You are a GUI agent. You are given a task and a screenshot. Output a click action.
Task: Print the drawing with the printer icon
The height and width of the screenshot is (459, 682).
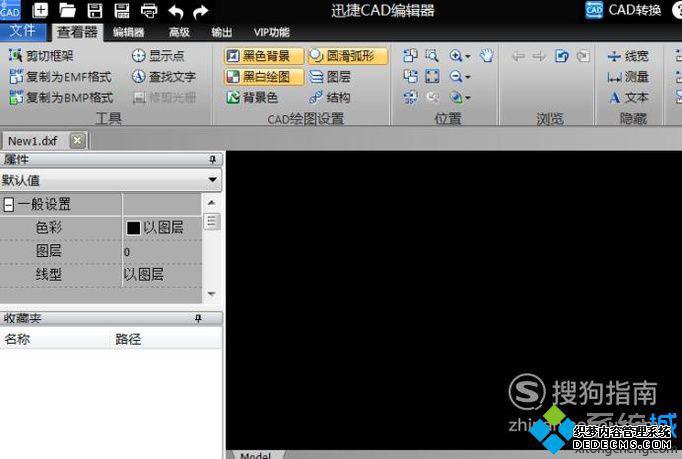(x=149, y=11)
